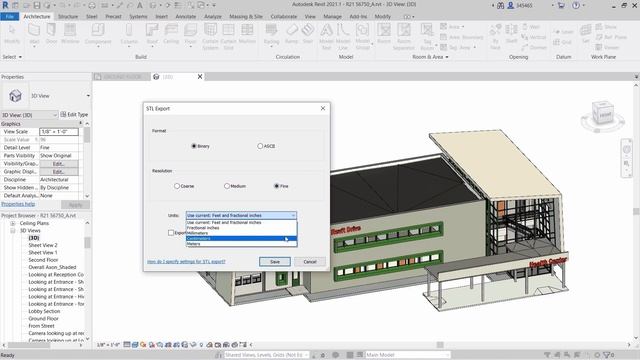Image resolution: width=640 pixels, height=360 pixels.
Task: Choose Medium resolution
Action: [x=227, y=186]
